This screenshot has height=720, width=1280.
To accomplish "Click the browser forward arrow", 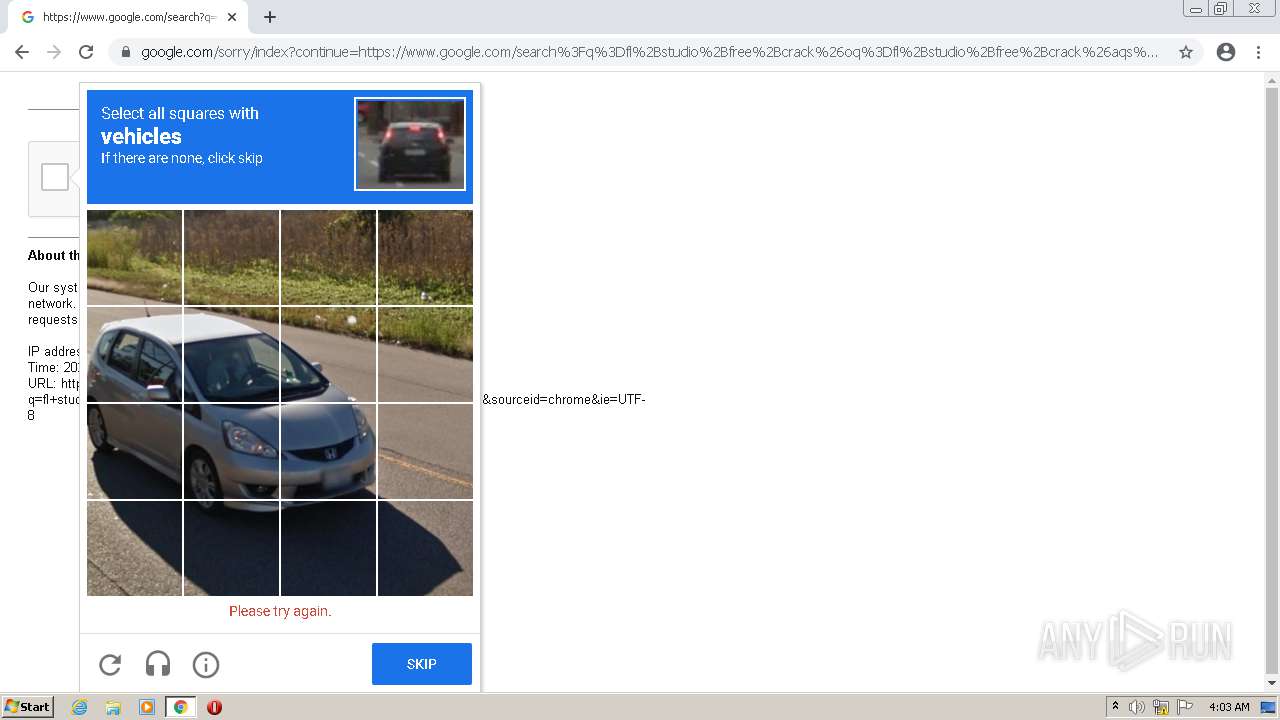I will click(54, 52).
